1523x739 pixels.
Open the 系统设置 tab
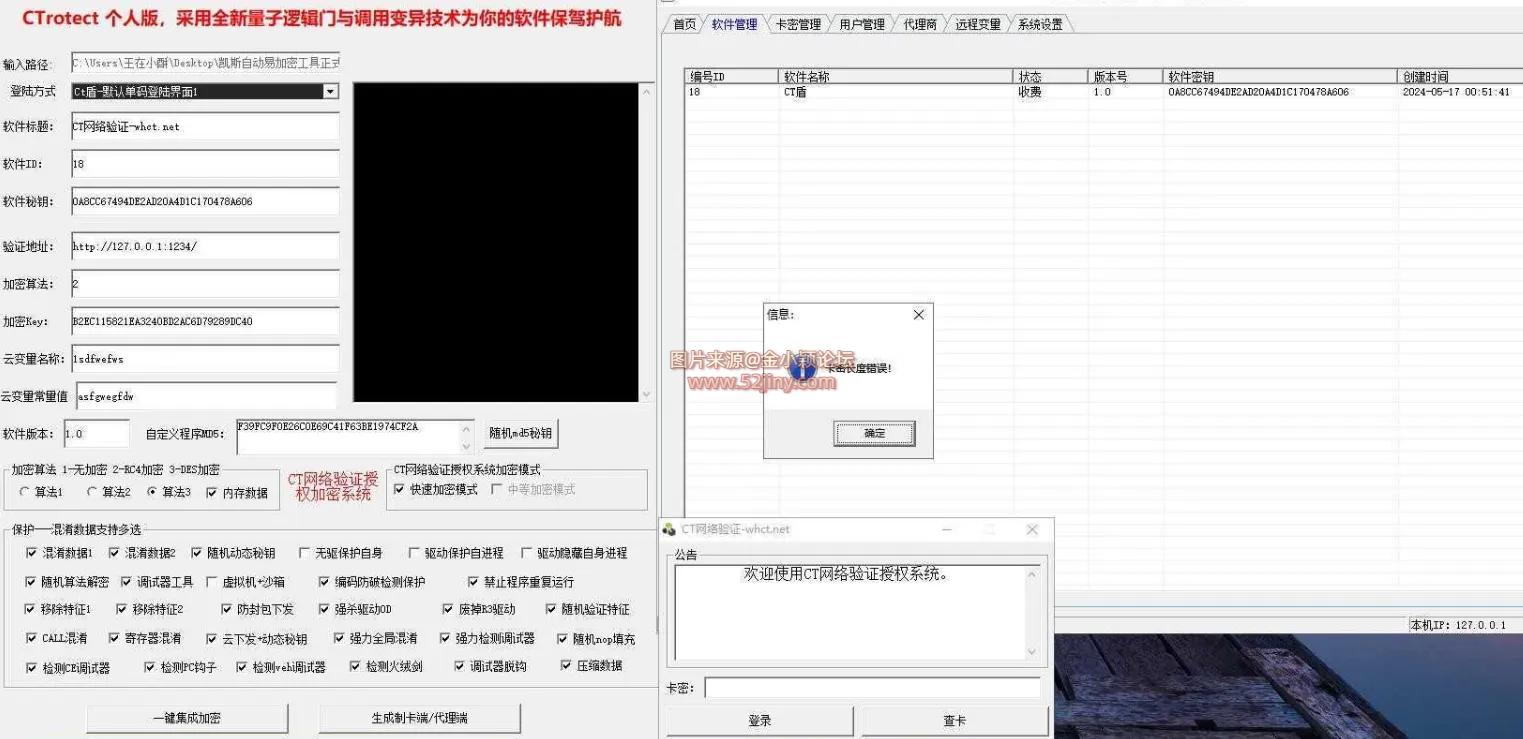pyautogui.click(x=1040, y=24)
